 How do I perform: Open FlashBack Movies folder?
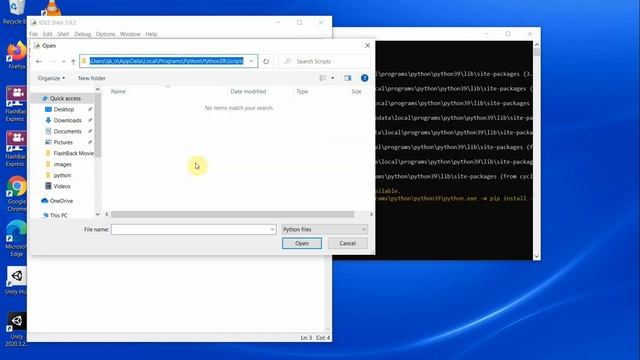[x=73, y=153]
